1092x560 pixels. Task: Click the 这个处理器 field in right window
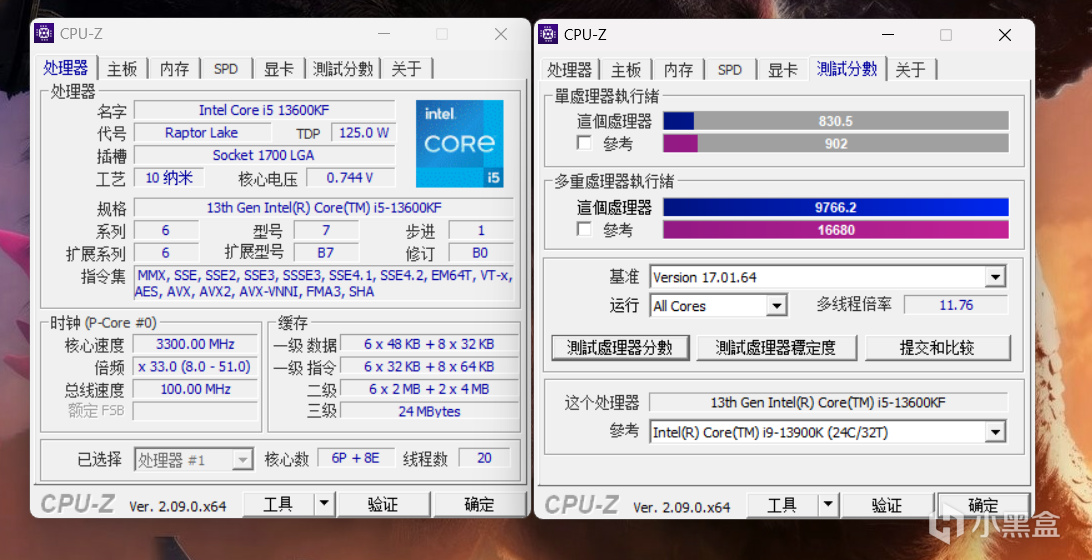pyautogui.click(x=828, y=403)
